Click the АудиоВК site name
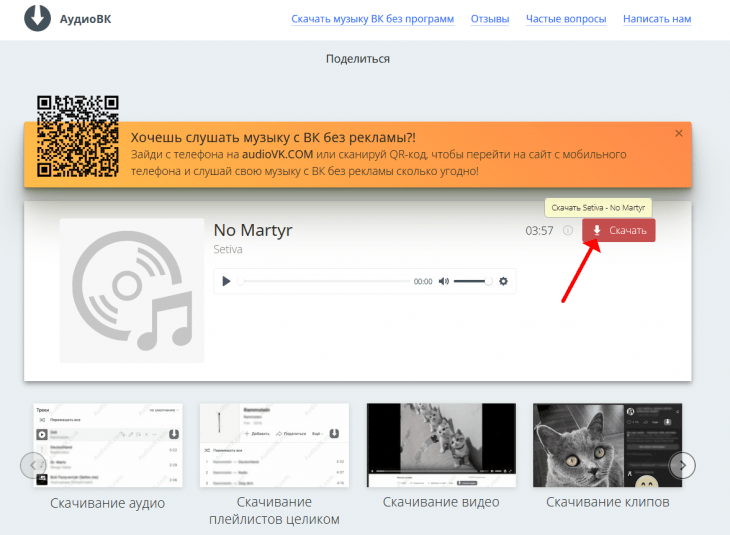 86,19
